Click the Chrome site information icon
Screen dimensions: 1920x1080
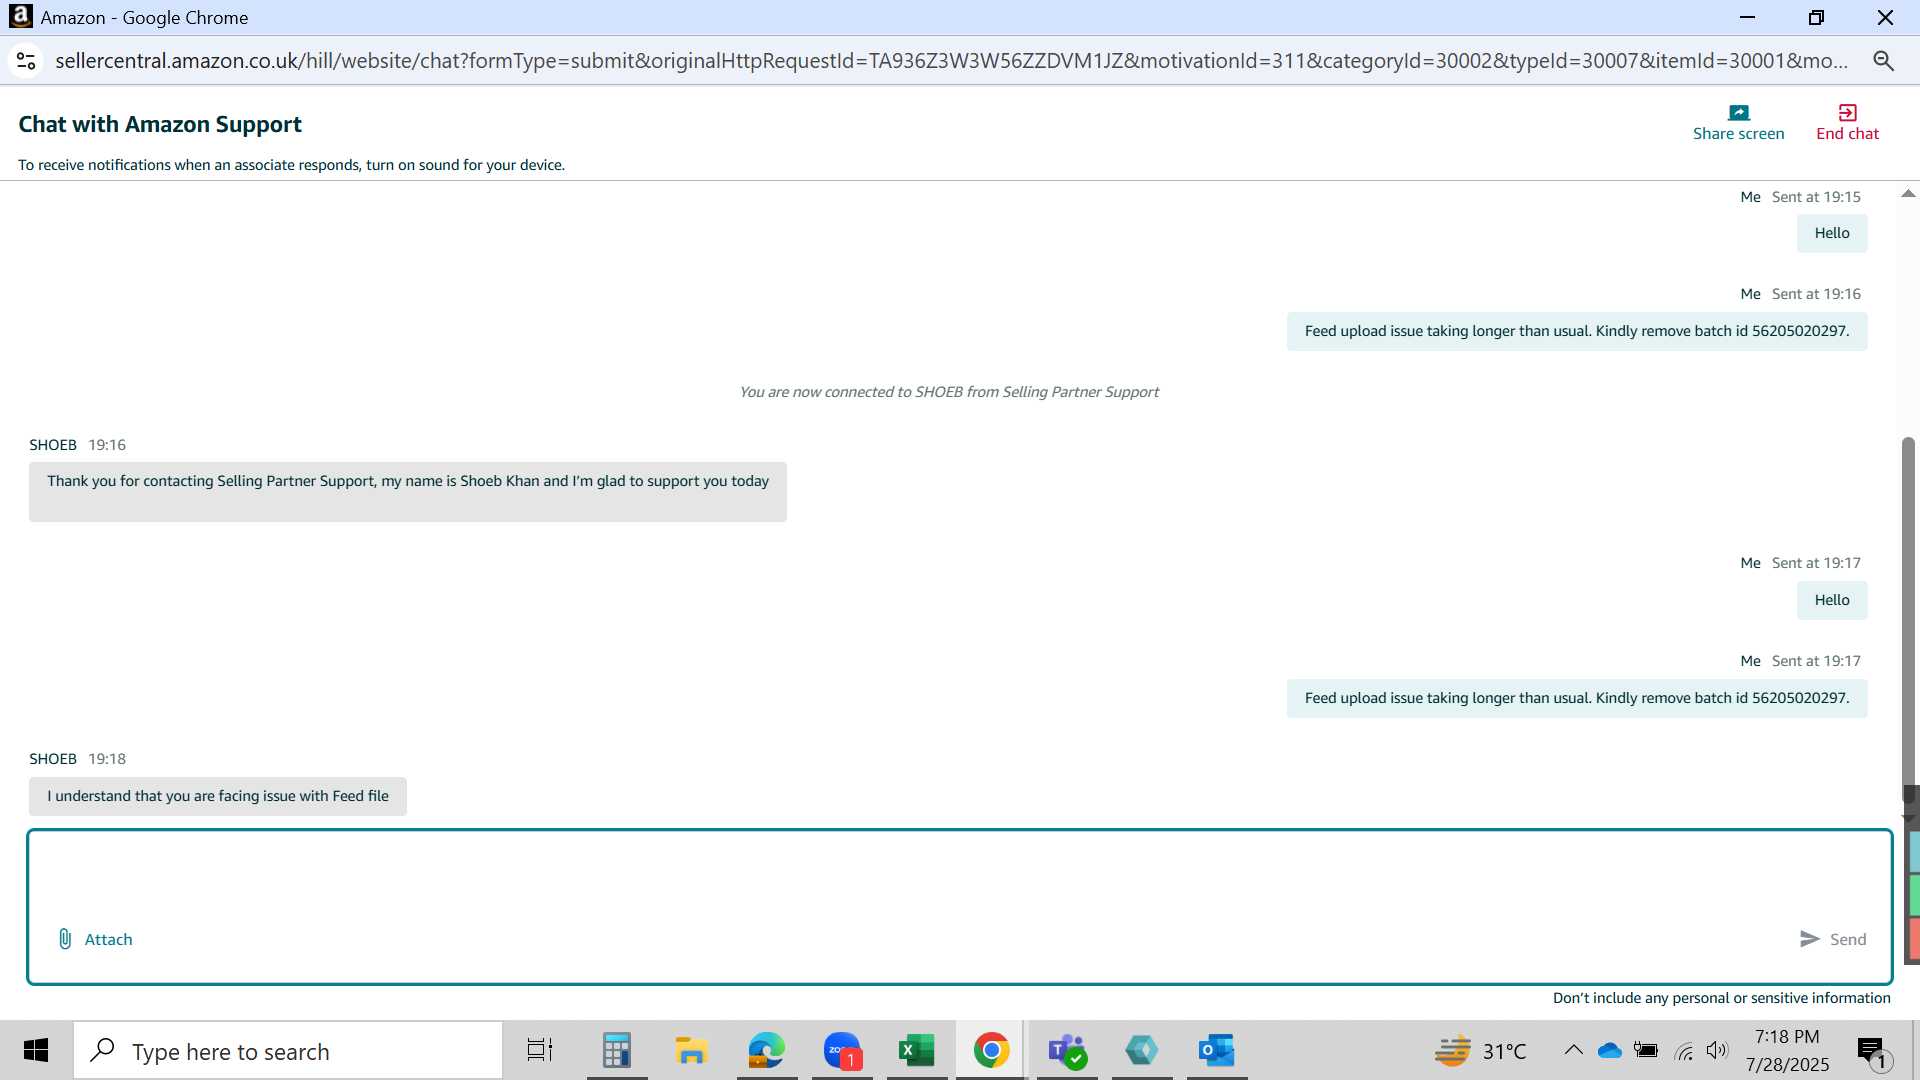(x=27, y=61)
